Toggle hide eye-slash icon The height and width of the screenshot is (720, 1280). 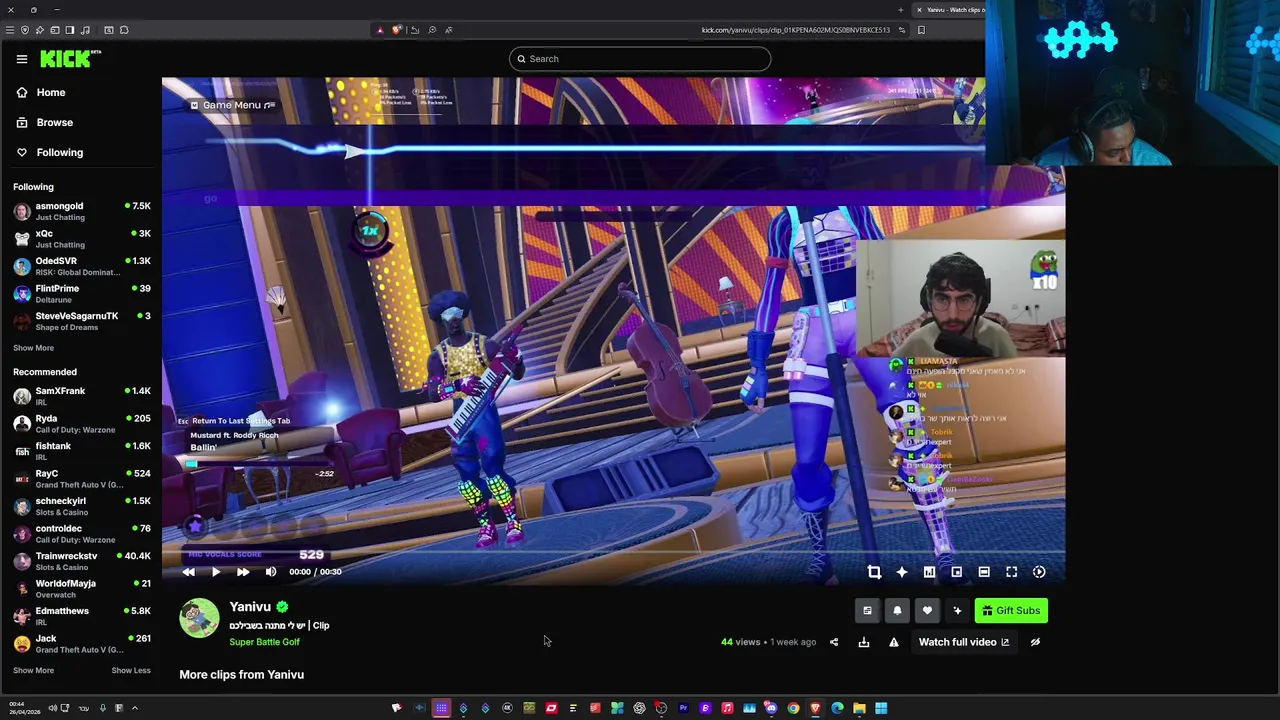(1035, 642)
